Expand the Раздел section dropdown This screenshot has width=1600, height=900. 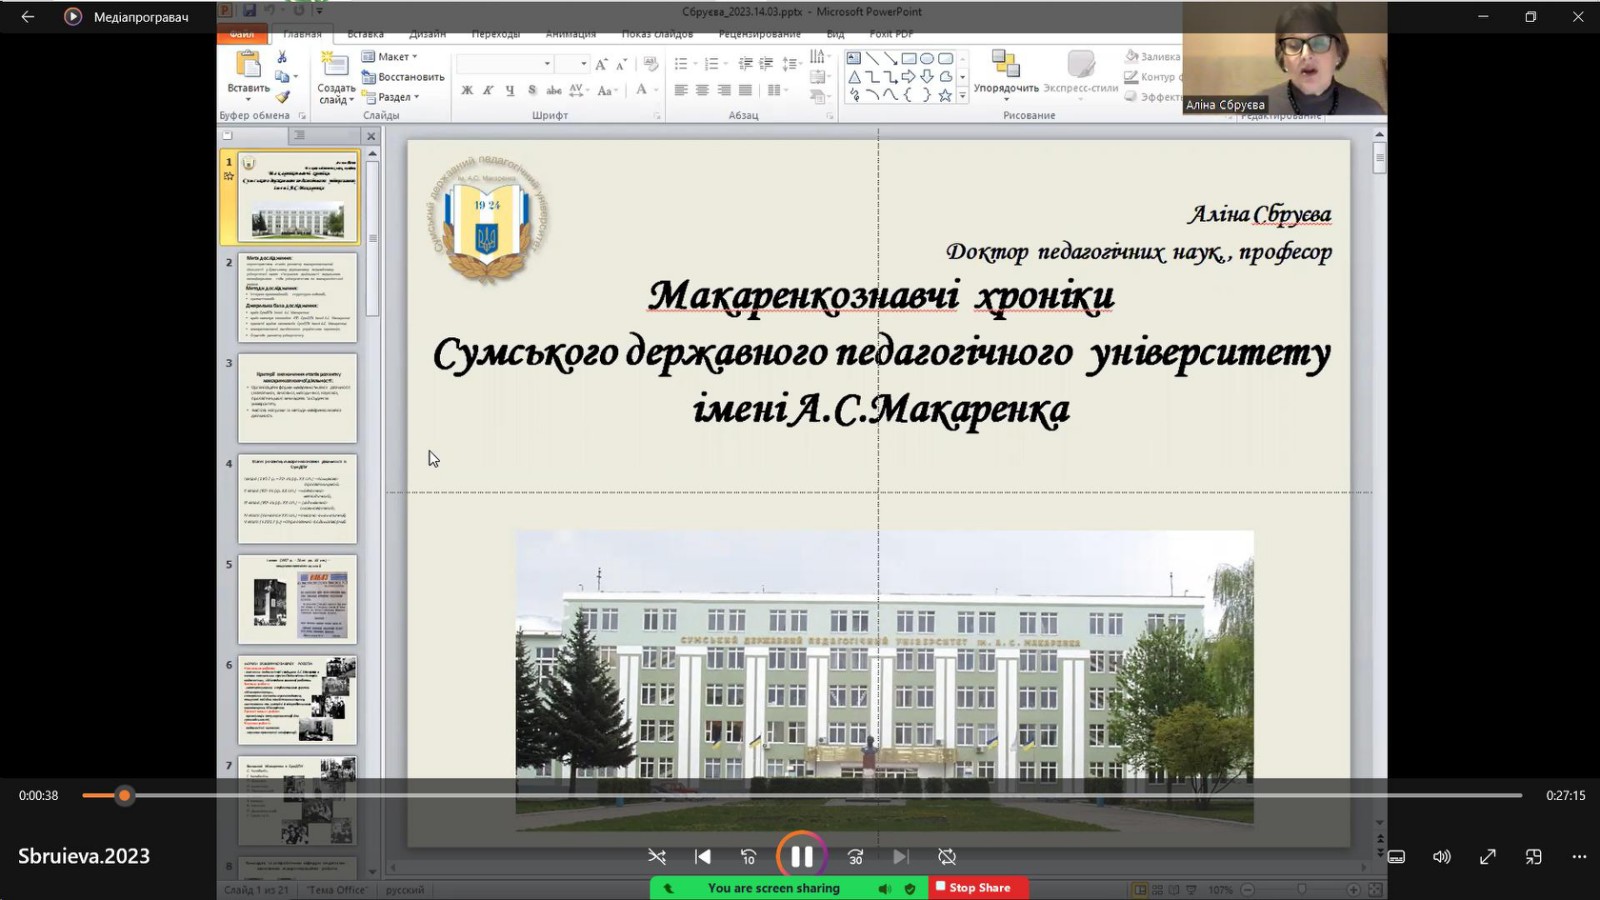pos(392,97)
